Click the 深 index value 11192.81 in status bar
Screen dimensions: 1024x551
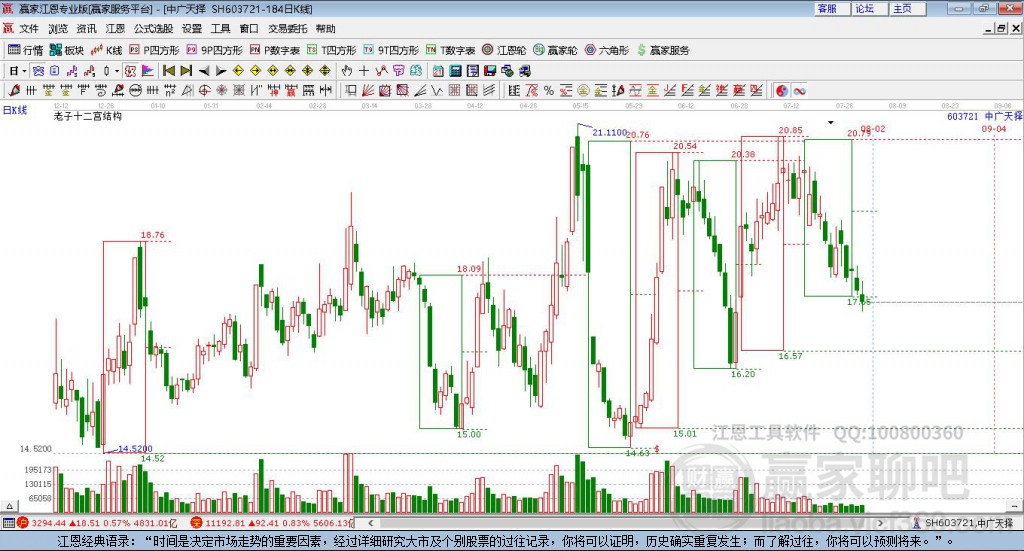click(x=227, y=523)
